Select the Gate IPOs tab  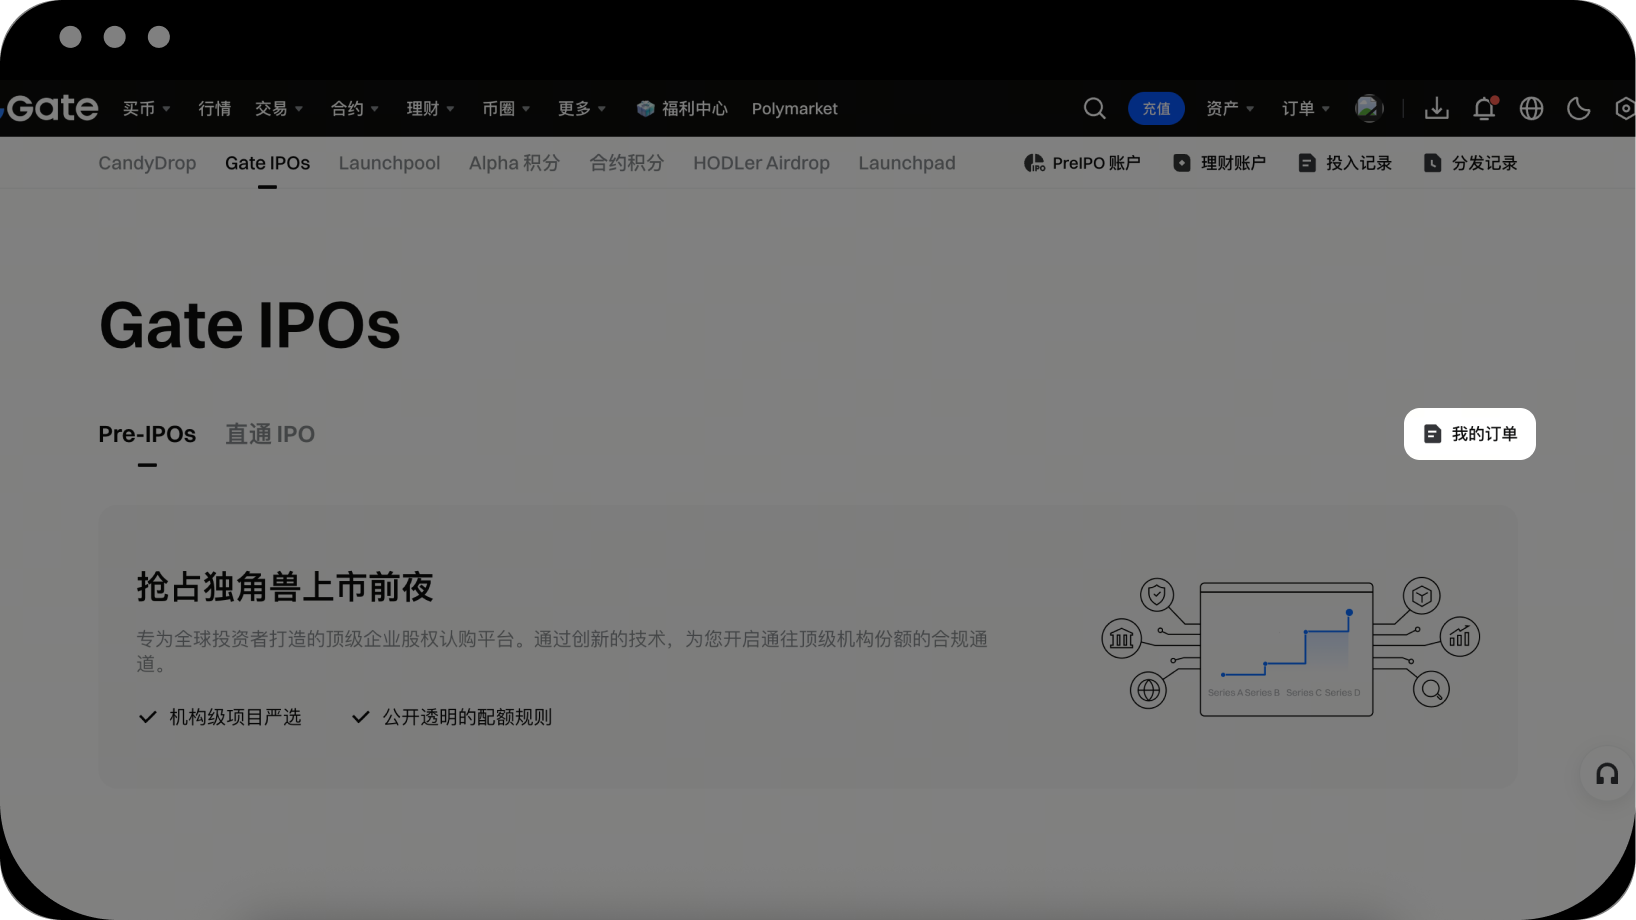click(x=267, y=163)
